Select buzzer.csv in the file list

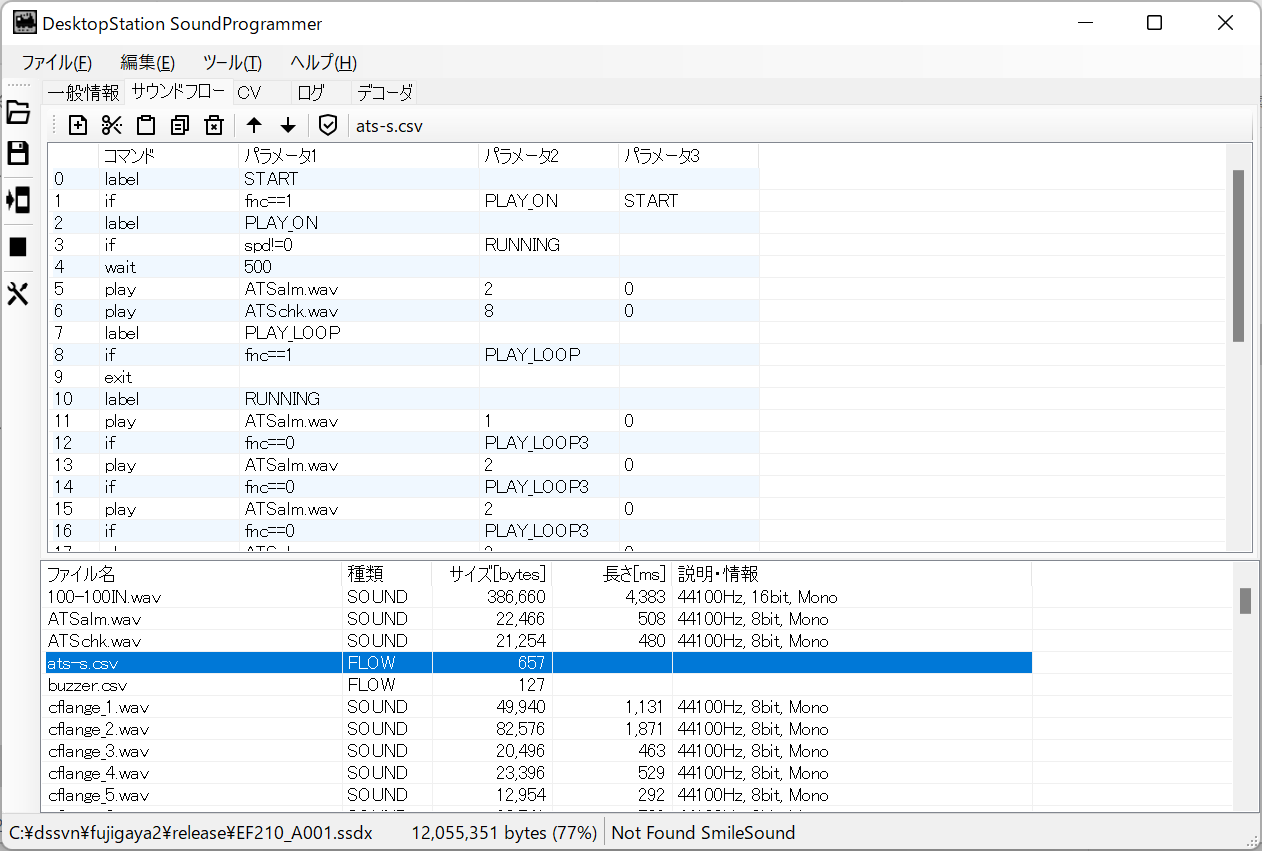click(x=88, y=685)
